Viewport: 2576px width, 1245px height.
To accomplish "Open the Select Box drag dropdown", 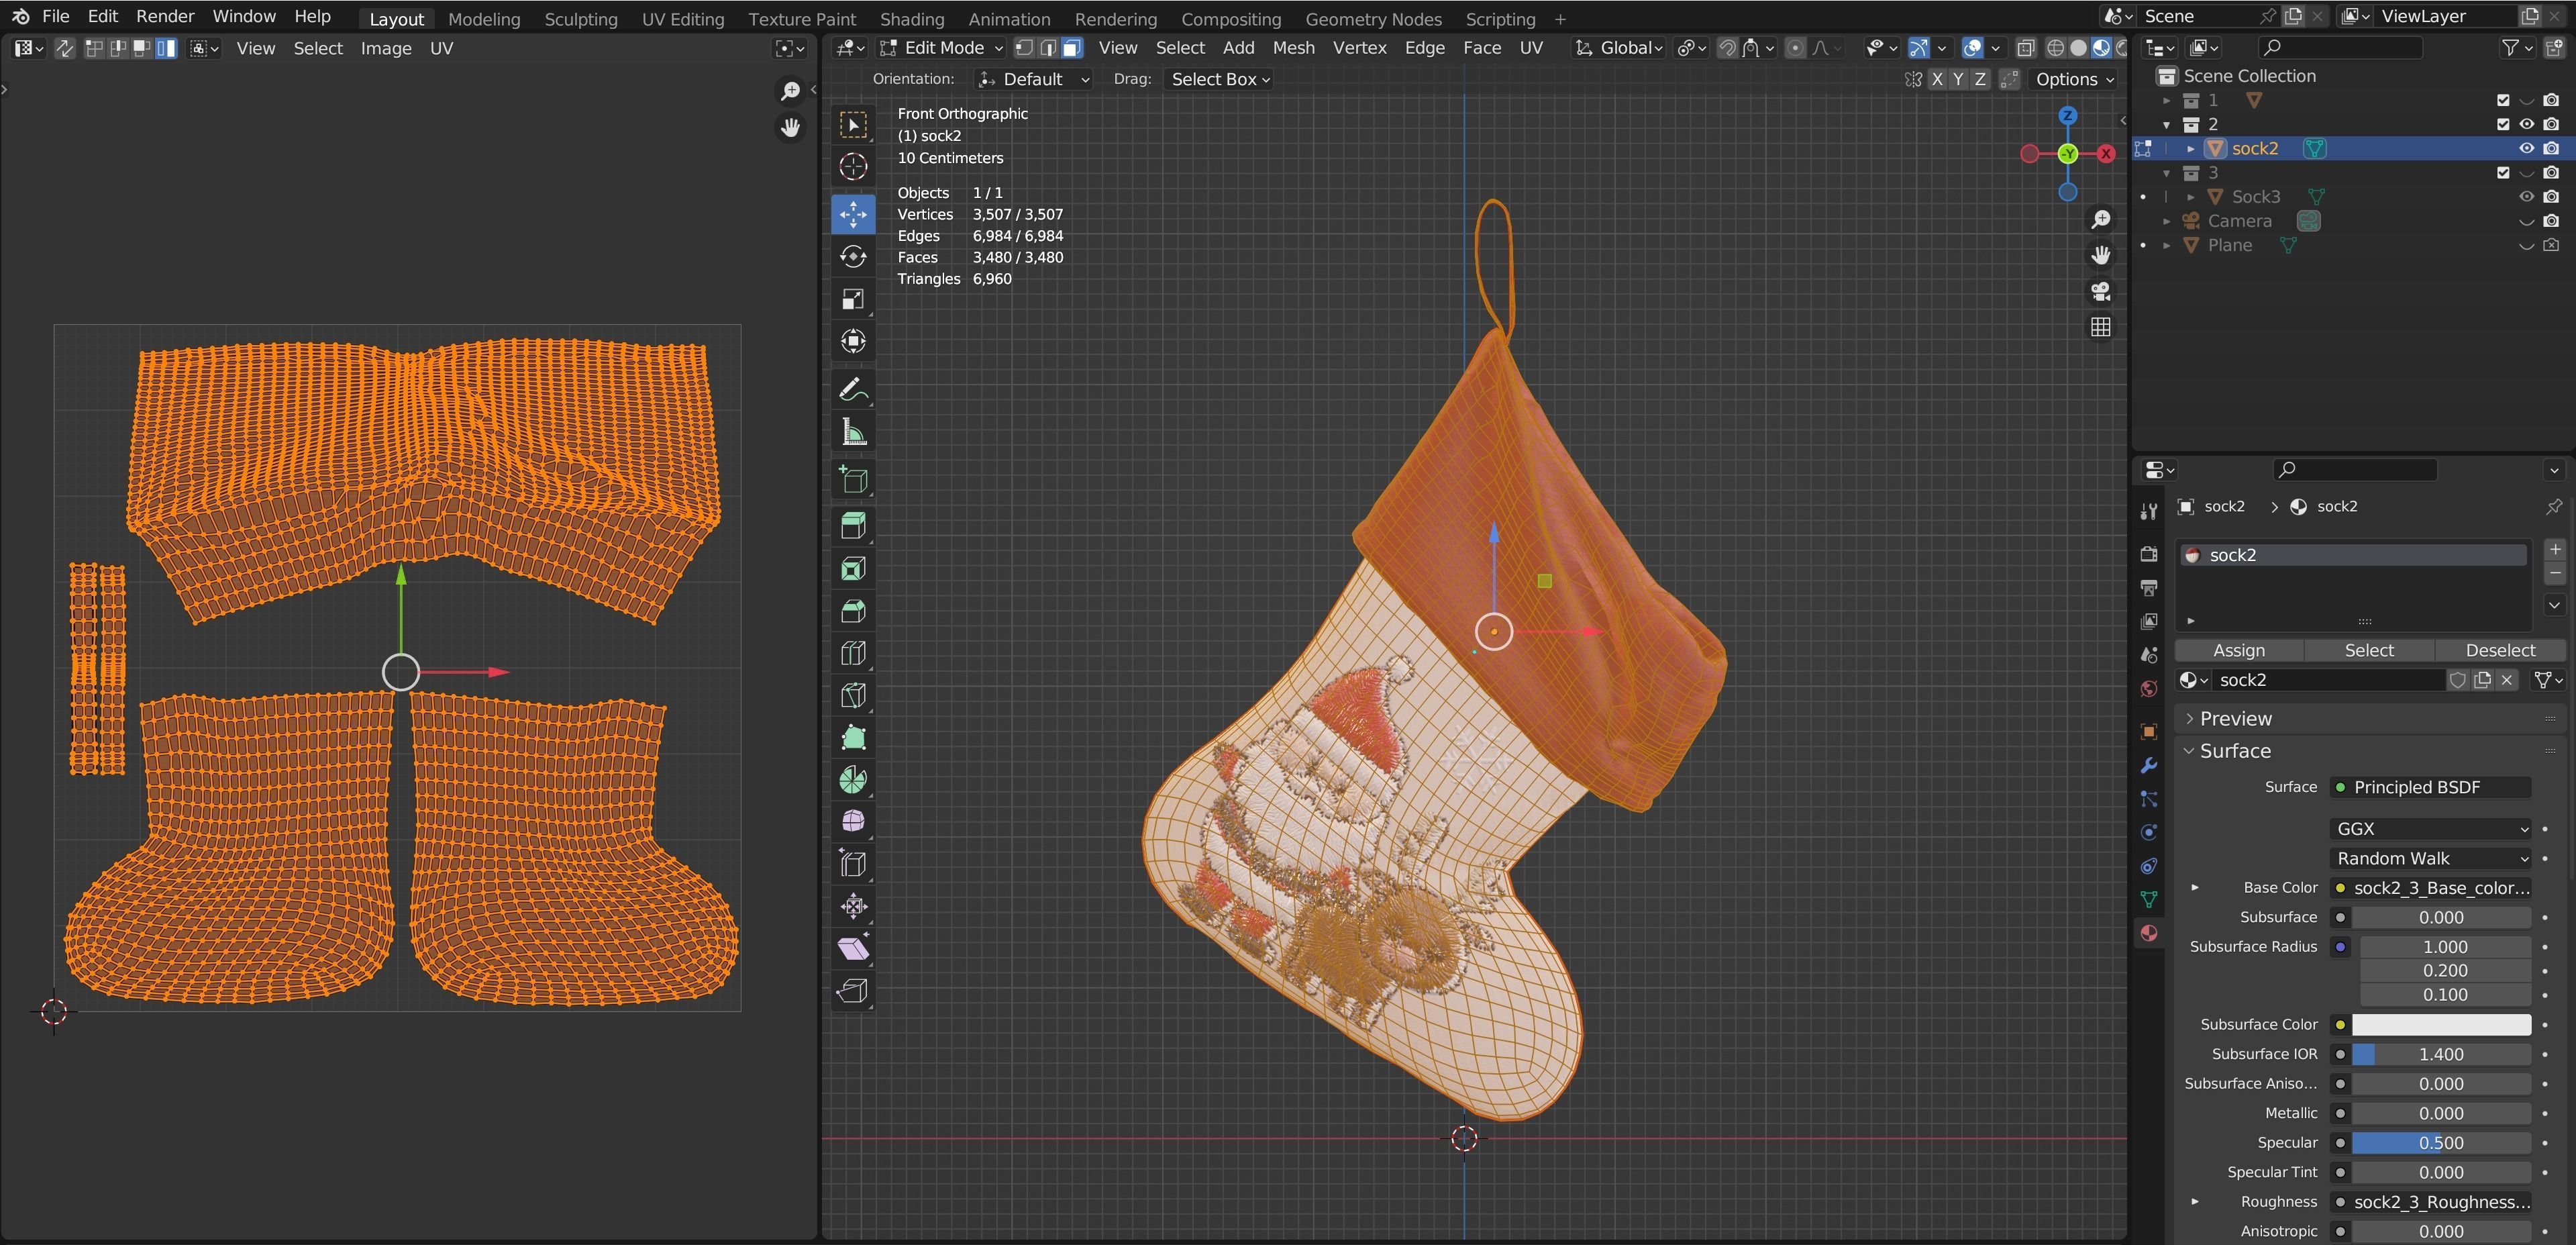I will click(x=1219, y=79).
